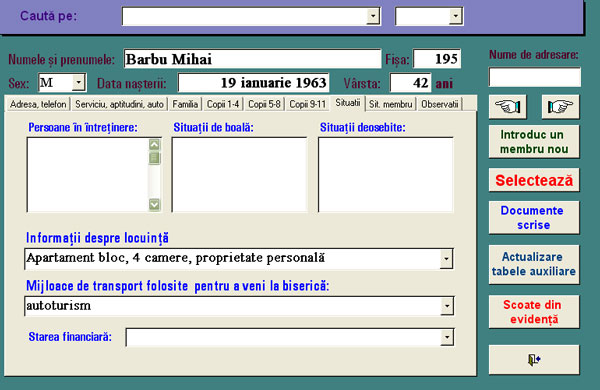Open the Serviciu, aptitudini, auto tab
Image resolution: width=600 pixels, height=390 pixels.
(119, 104)
